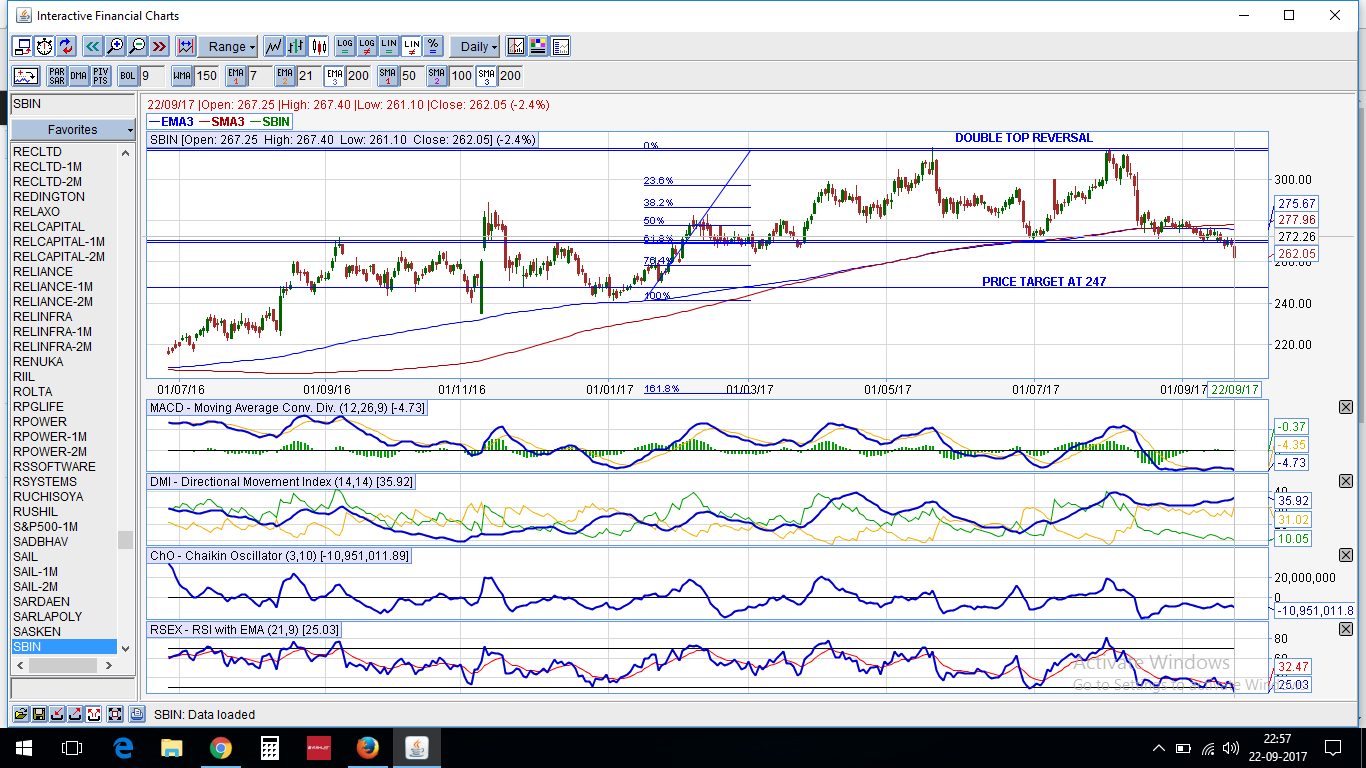Open the Daily period dropdown
This screenshot has height=768, width=1366.
pyautogui.click(x=474, y=46)
